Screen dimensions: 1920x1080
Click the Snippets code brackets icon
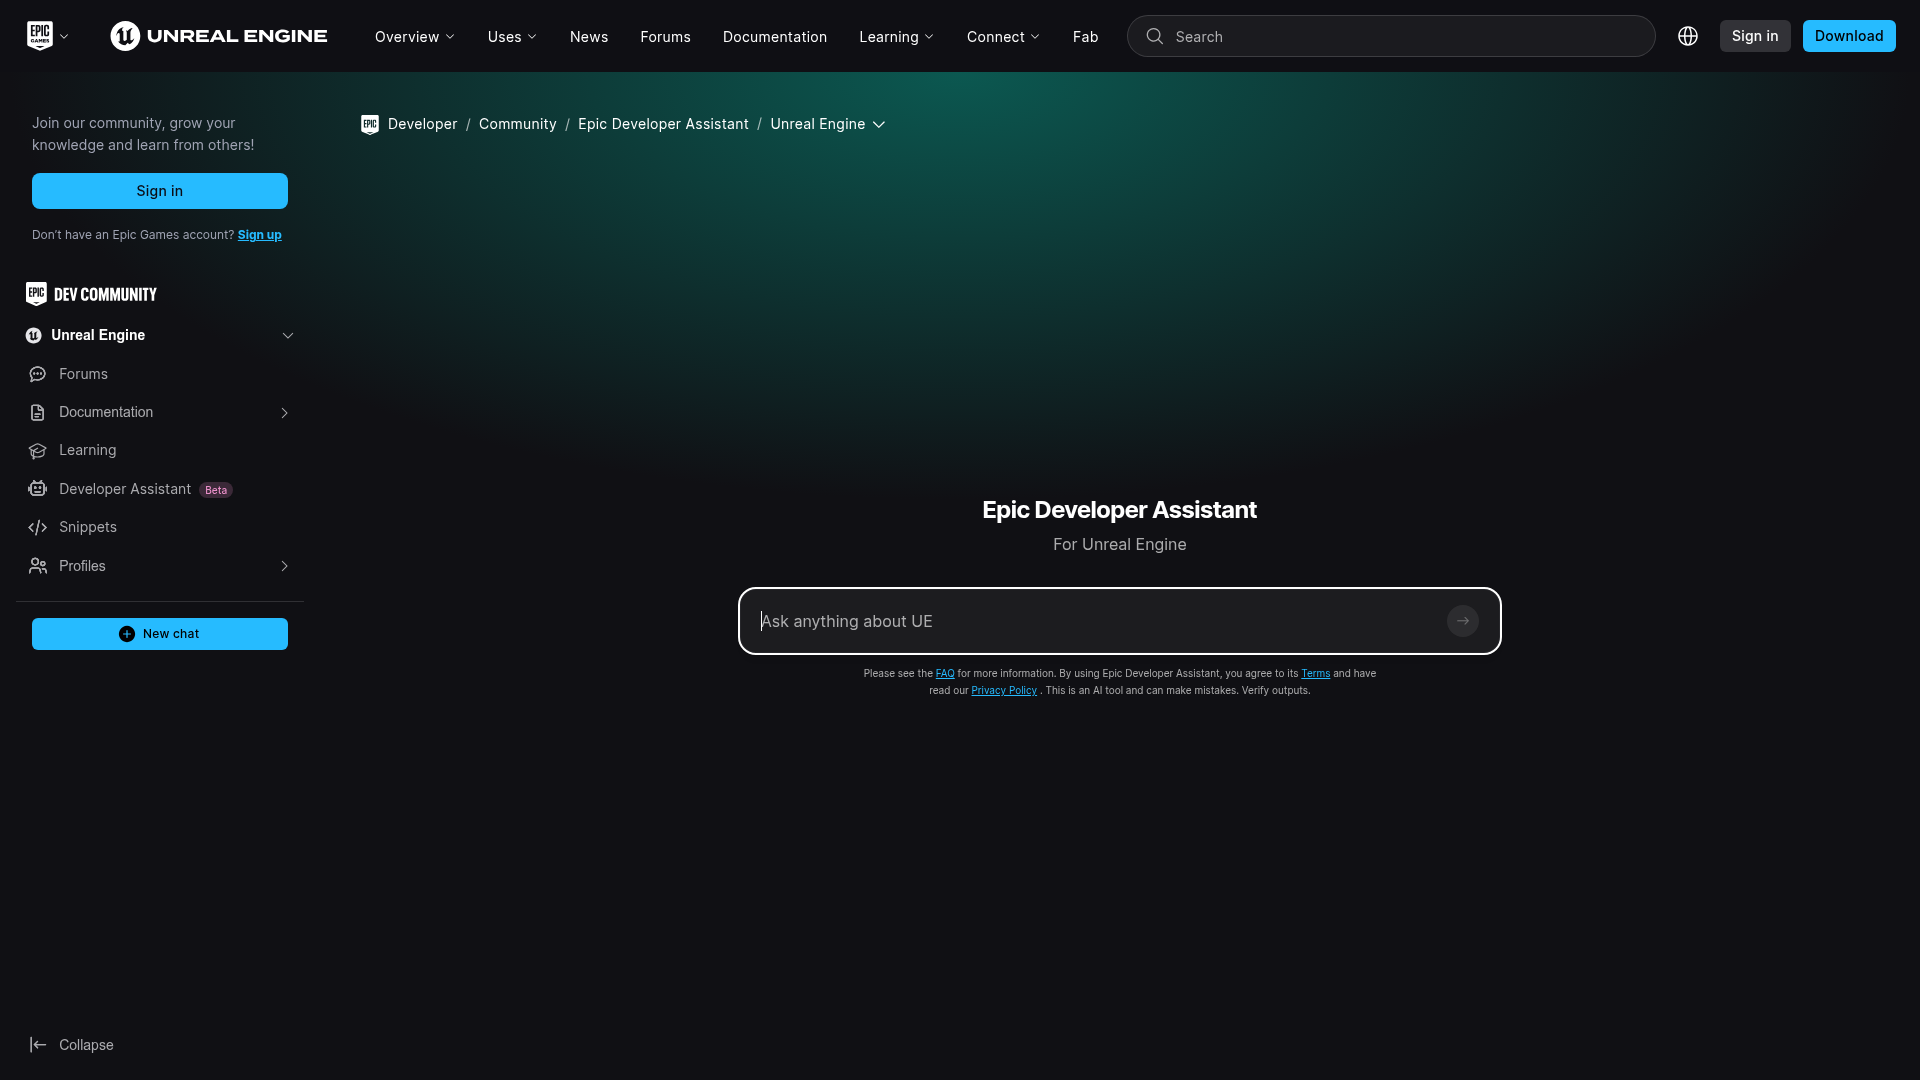[37, 527]
